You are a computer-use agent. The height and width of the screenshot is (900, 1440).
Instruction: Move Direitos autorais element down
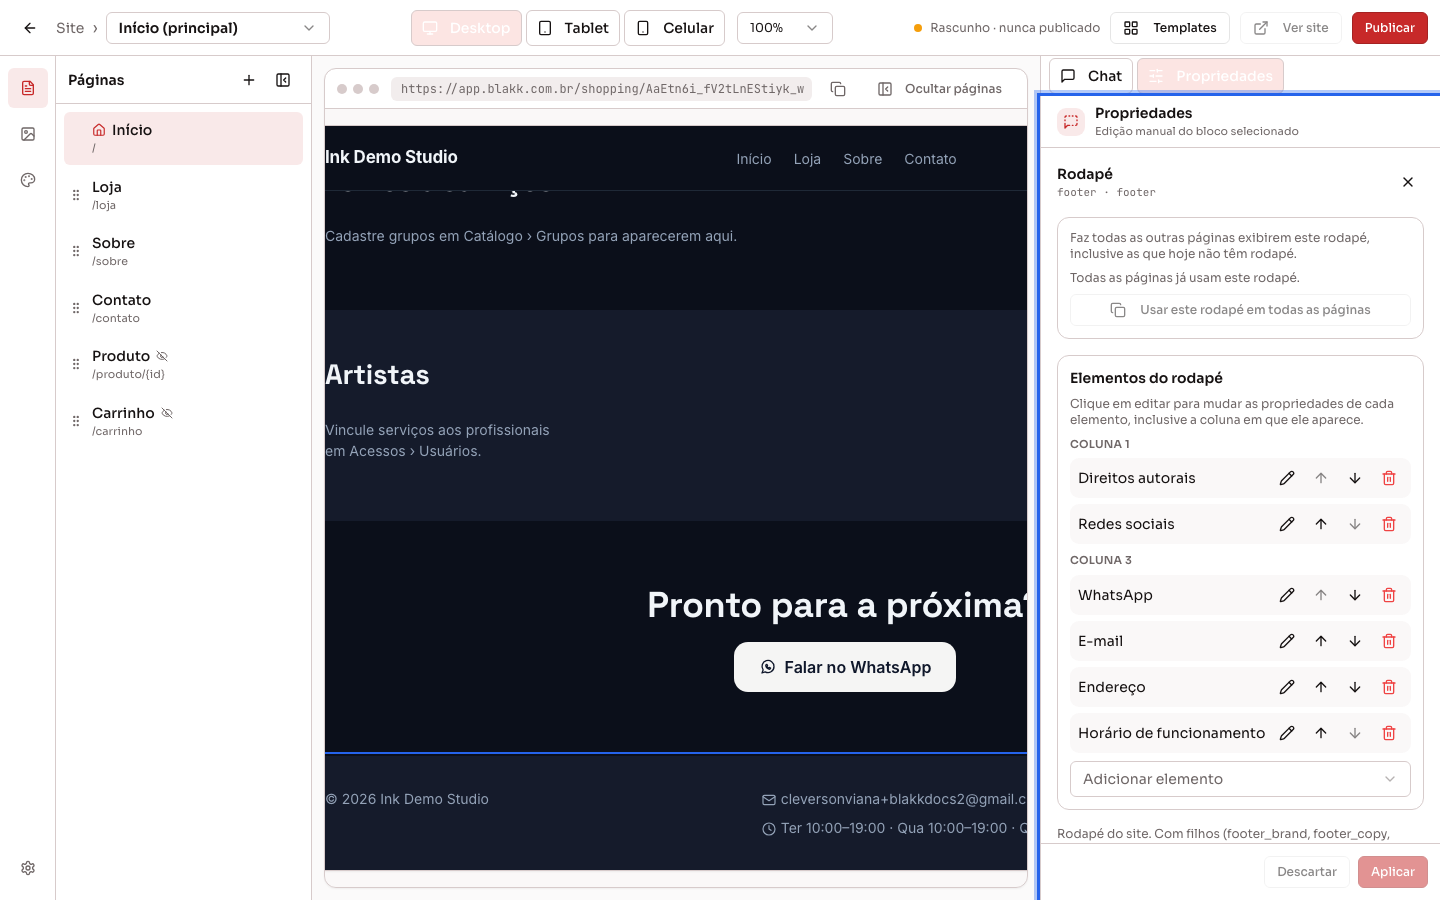tap(1355, 478)
